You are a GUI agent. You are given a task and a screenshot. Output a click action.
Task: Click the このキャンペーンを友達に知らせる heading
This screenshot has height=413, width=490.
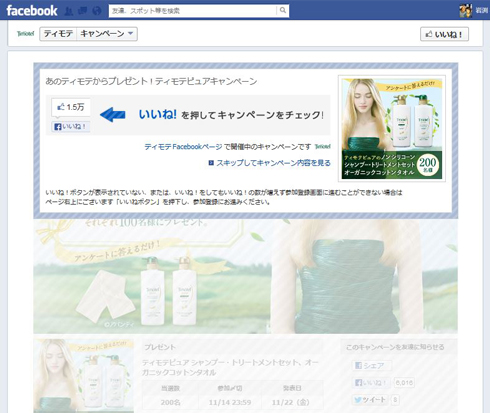(395, 347)
